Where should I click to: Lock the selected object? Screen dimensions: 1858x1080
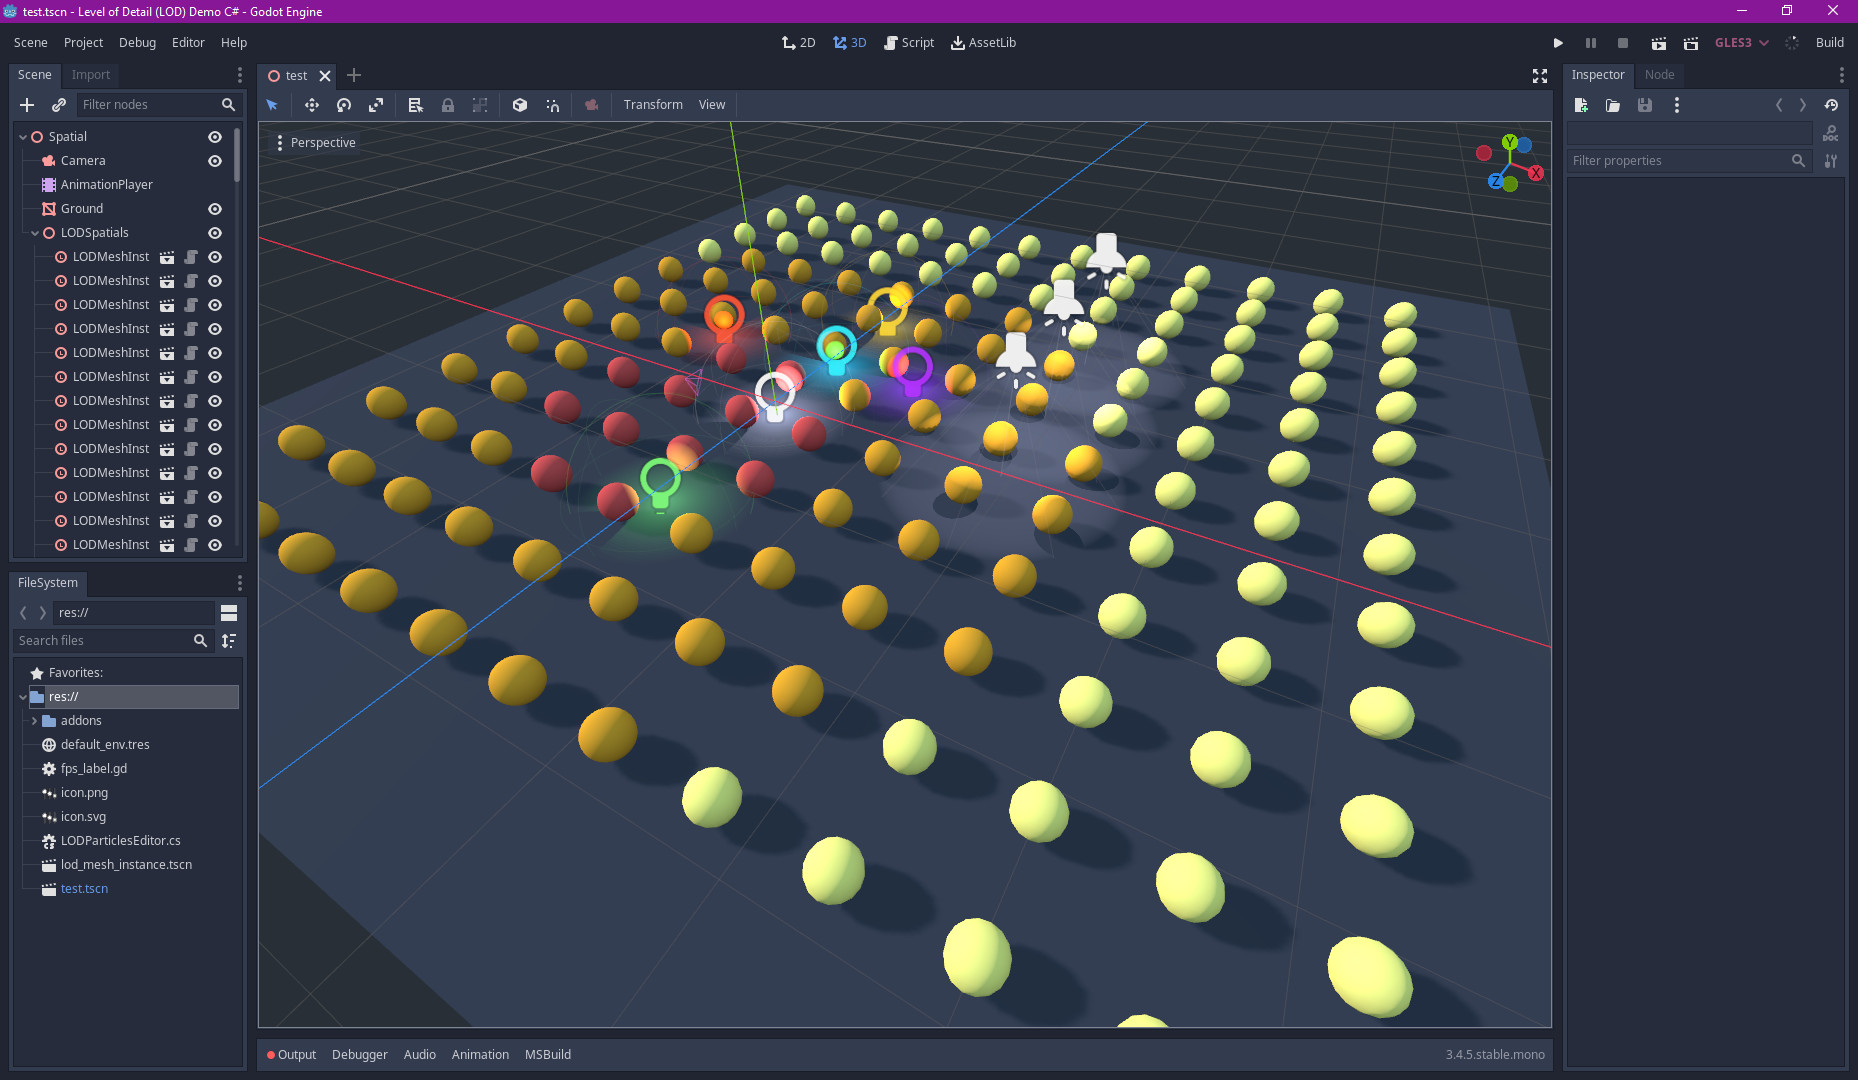(448, 105)
